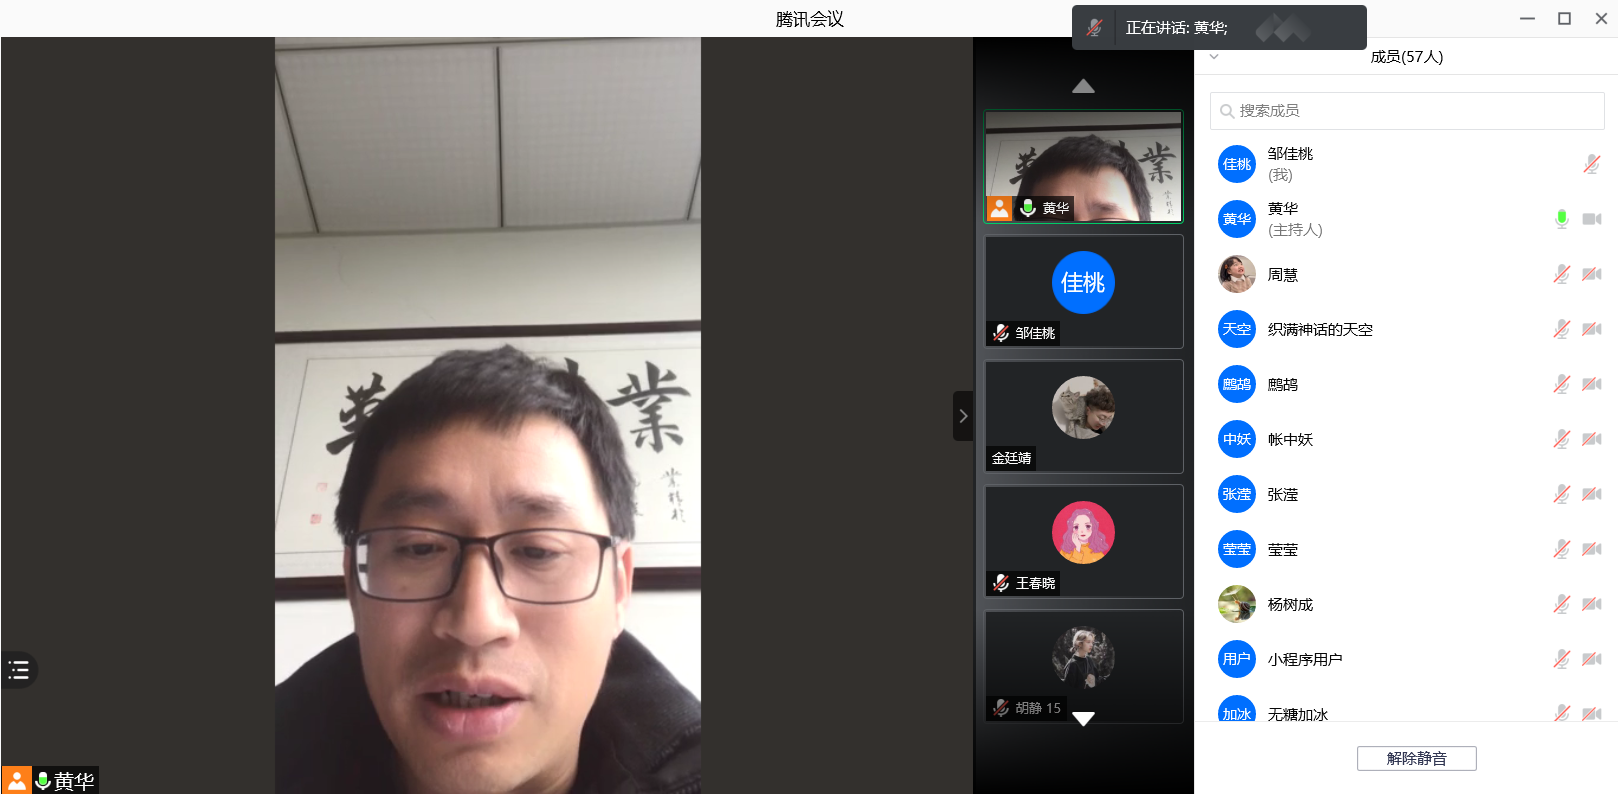Toggle 鹧鸪's microphone mute state
Viewport: 1618px width, 794px height.
1561,384
